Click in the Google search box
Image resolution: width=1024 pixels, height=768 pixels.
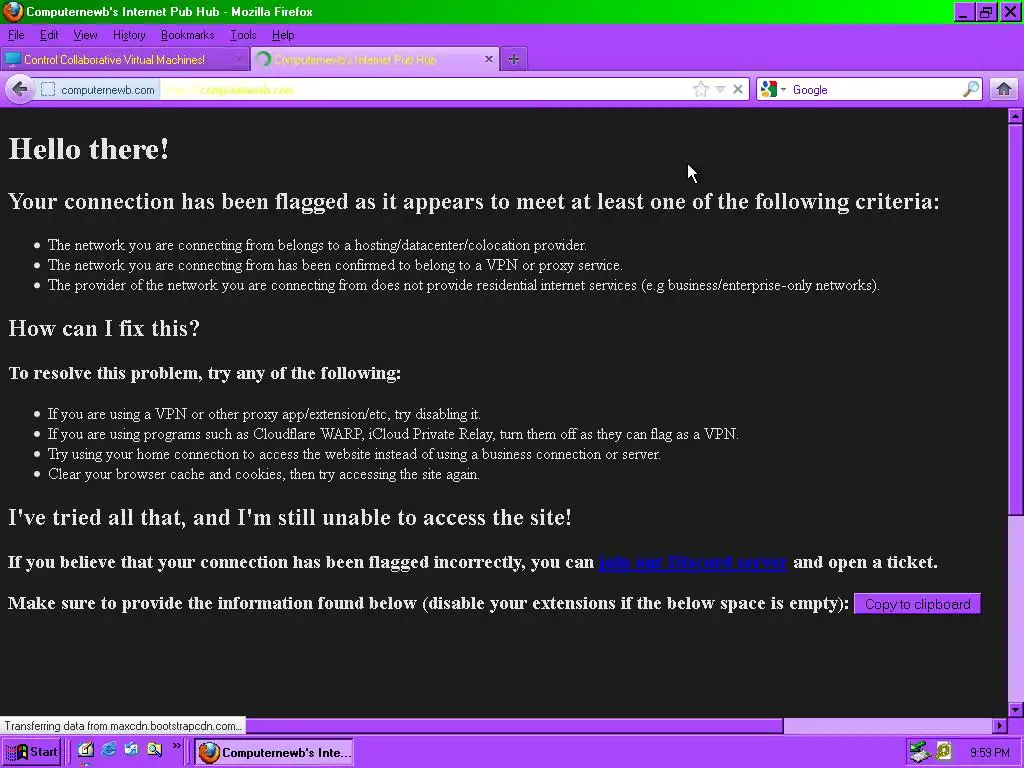tap(875, 89)
